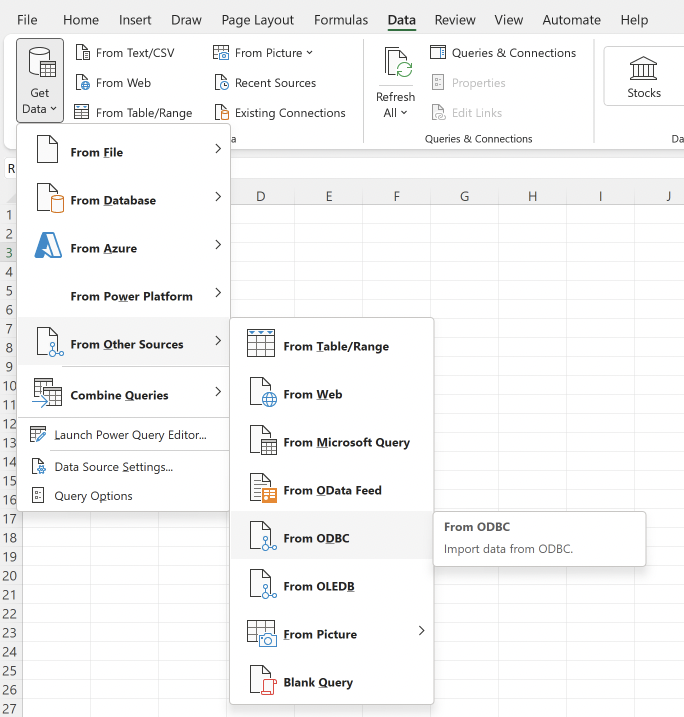Select Launch Power Query Editor entry
The height and width of the screenshot is (717, 684).
pos(123,434)
